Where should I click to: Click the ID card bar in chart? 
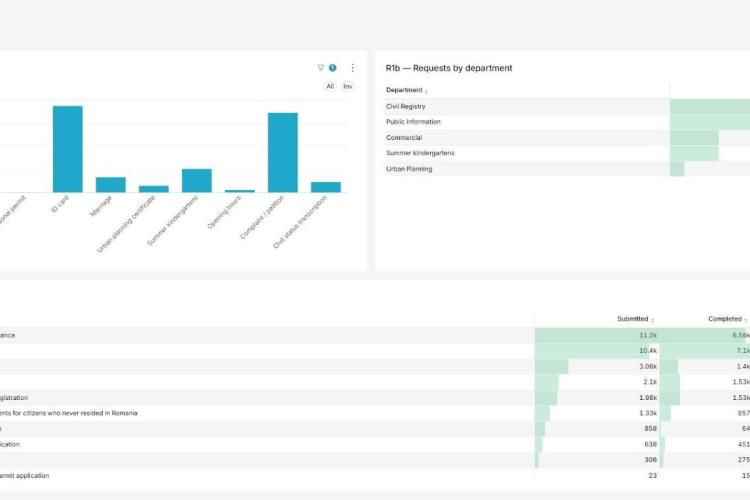[68, 149]
